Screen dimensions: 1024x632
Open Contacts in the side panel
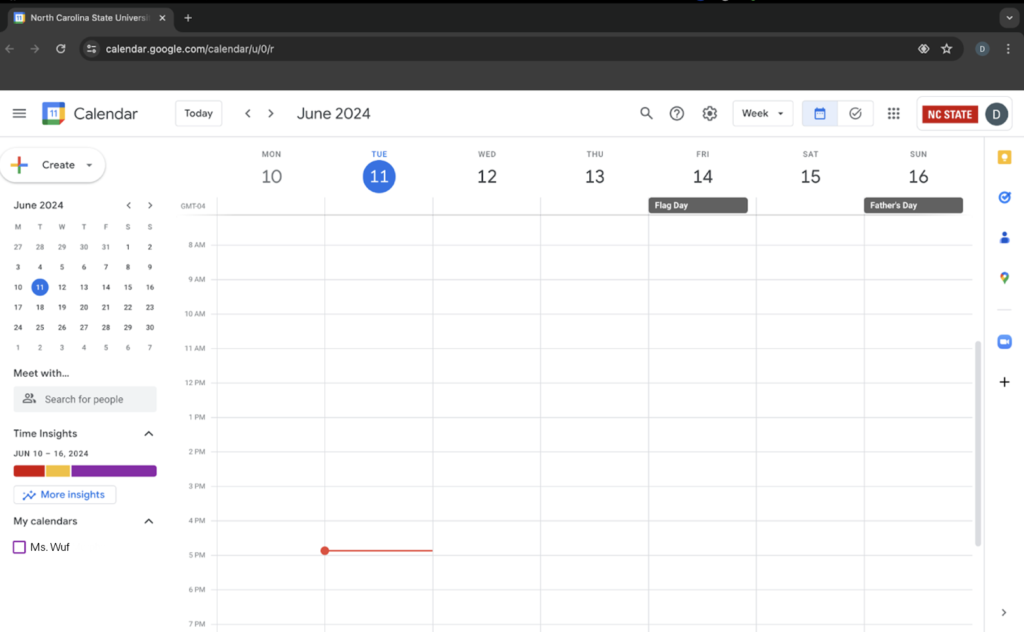point(1004,237)
